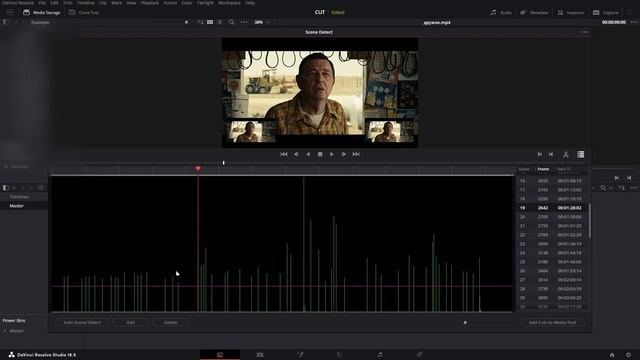The height and width of the screenshot is (360, 640).
Task: Open the Edit menu
Action: pyautogui.click(x=54, y=3)
